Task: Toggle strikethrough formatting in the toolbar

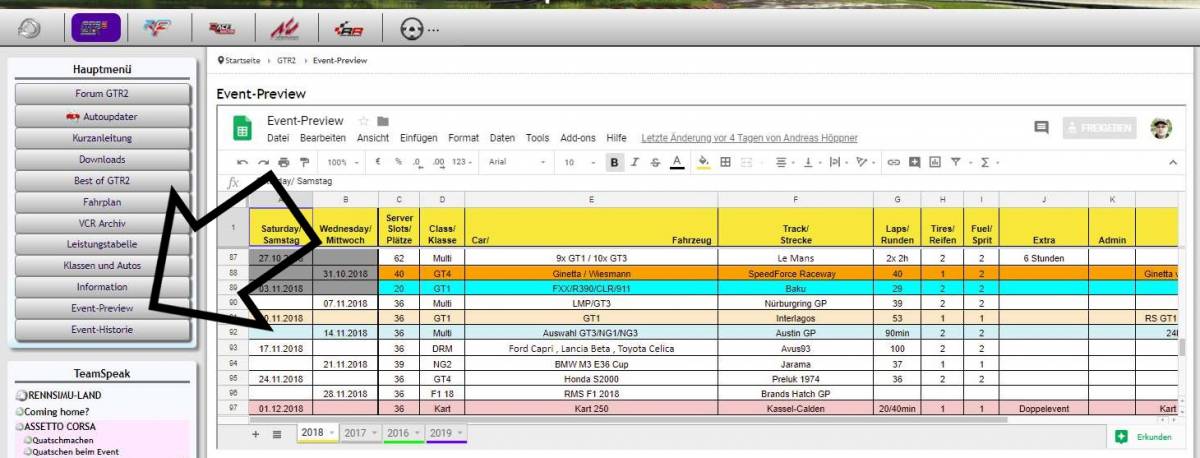Action: (655, 162)
